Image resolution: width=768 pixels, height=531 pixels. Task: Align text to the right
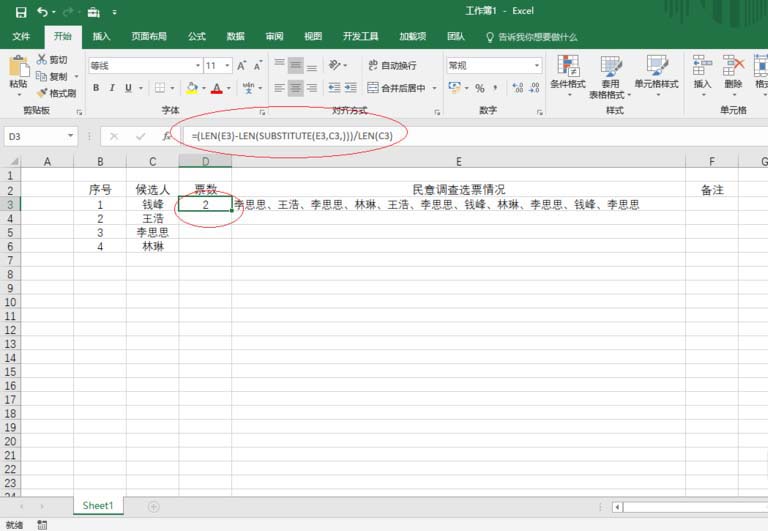click(312, 88)
